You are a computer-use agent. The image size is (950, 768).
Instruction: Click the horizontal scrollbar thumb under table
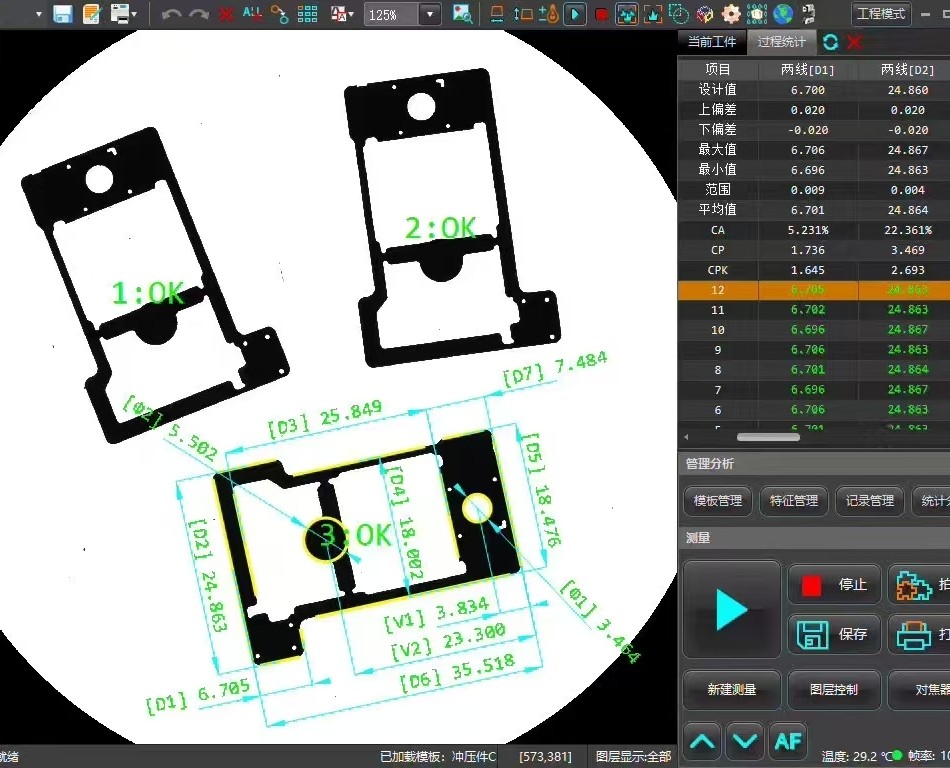pos(768,437)
